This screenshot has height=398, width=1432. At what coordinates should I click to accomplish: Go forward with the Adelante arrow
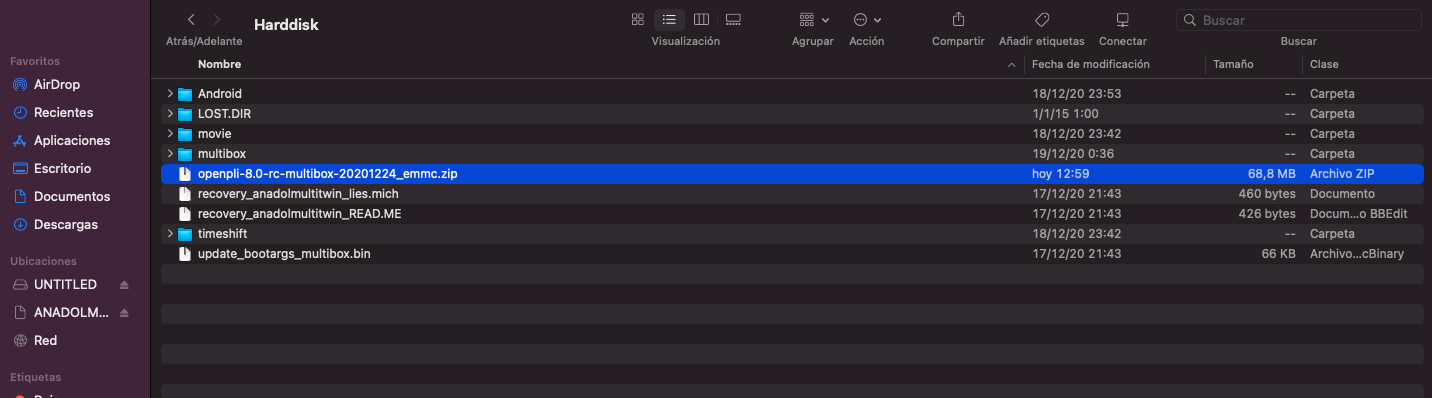[217, 20]
